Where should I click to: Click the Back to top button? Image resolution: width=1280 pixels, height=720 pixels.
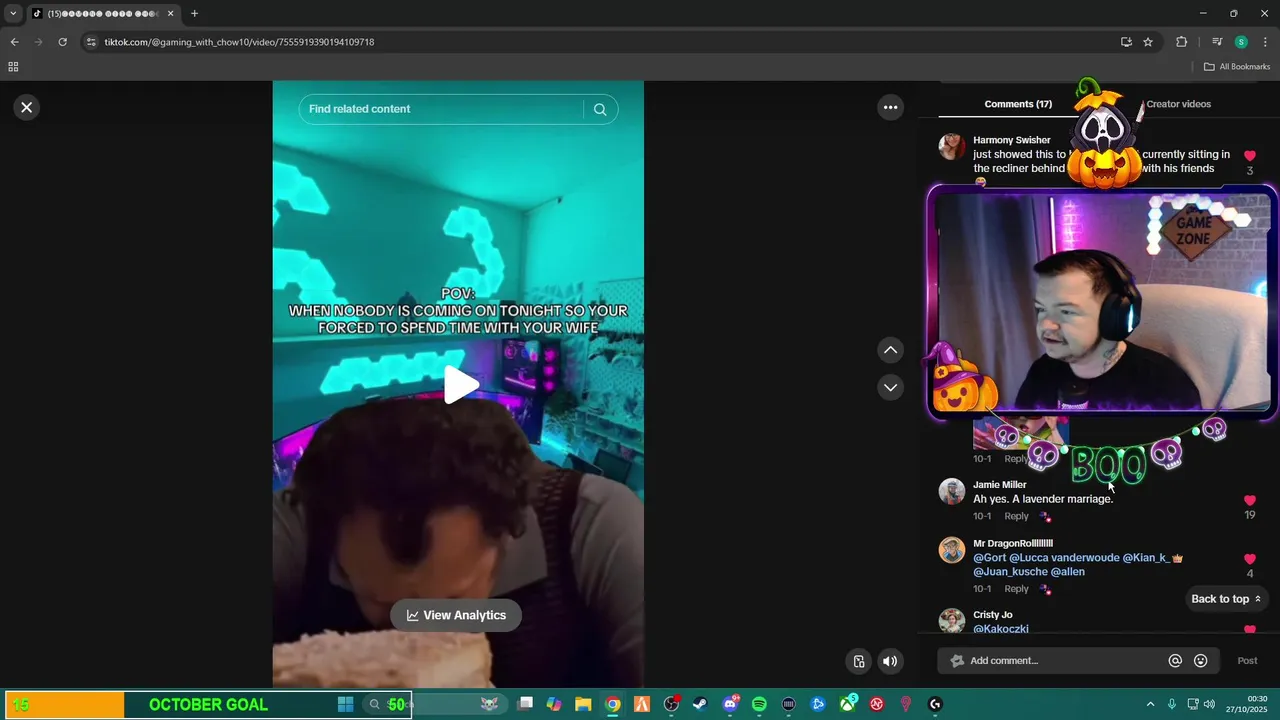point(1226,599)
